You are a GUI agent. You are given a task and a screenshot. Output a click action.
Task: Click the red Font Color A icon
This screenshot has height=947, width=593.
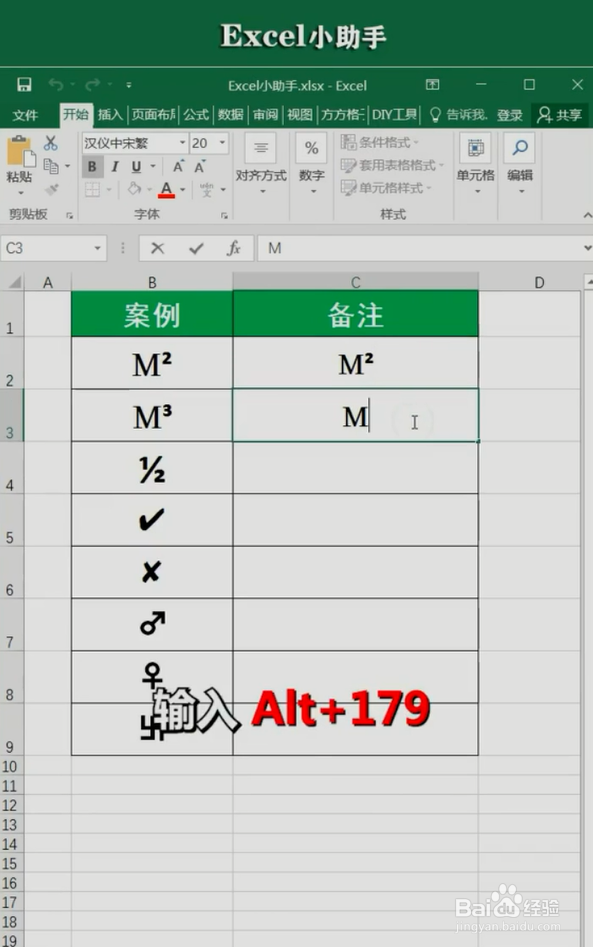[167, 190]
